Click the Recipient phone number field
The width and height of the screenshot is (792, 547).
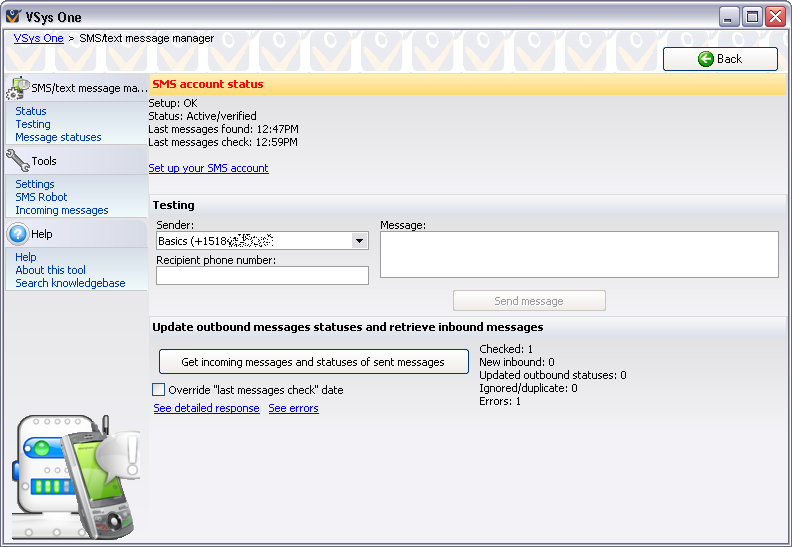tap(262, 276)
